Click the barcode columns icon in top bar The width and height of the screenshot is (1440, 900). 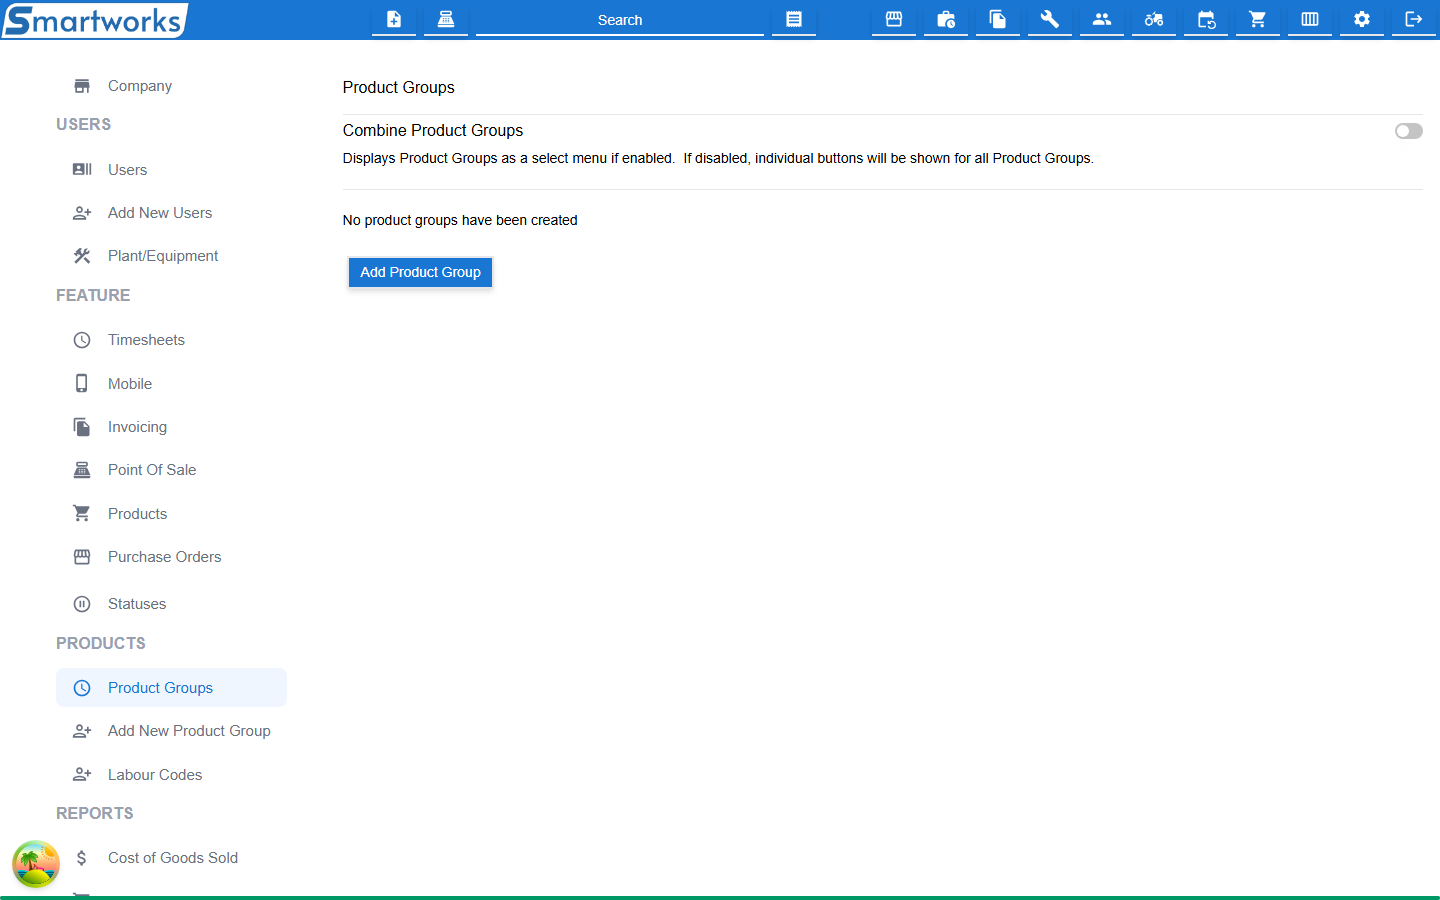(1310, 19)
